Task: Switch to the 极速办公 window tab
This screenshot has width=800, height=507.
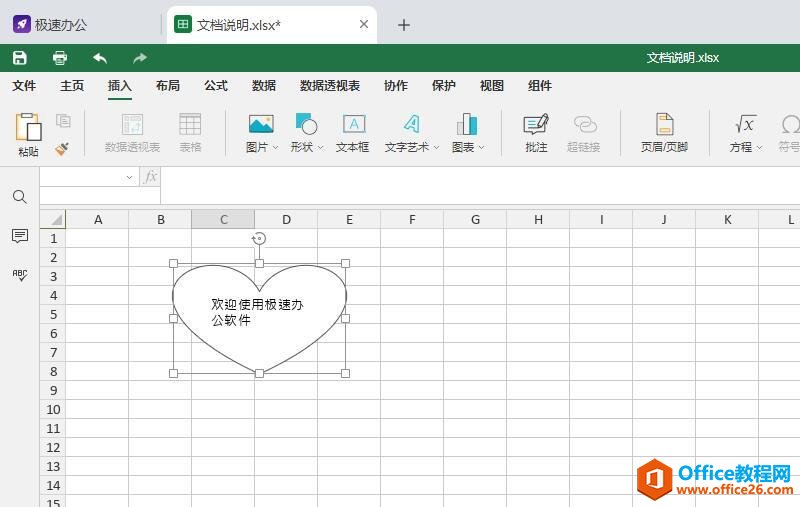Action: [82, 24]
